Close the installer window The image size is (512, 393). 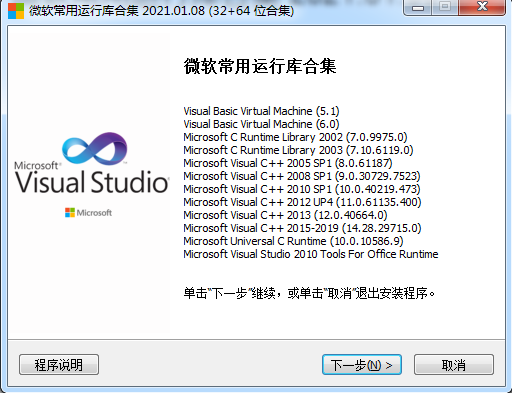coord(482,7)
